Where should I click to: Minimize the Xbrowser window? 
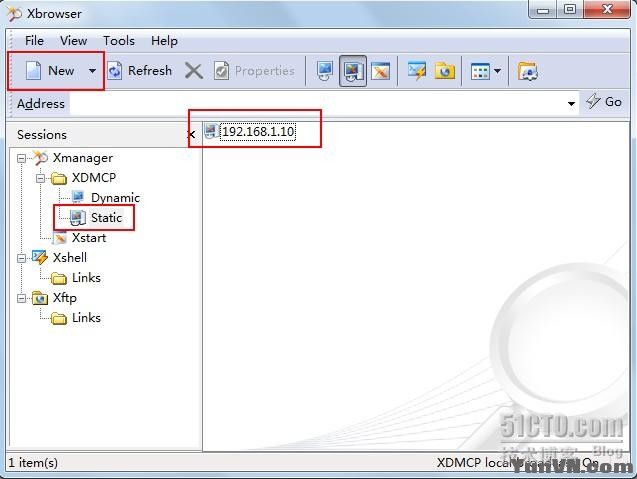pyautogui.click(x=543, y=10)
